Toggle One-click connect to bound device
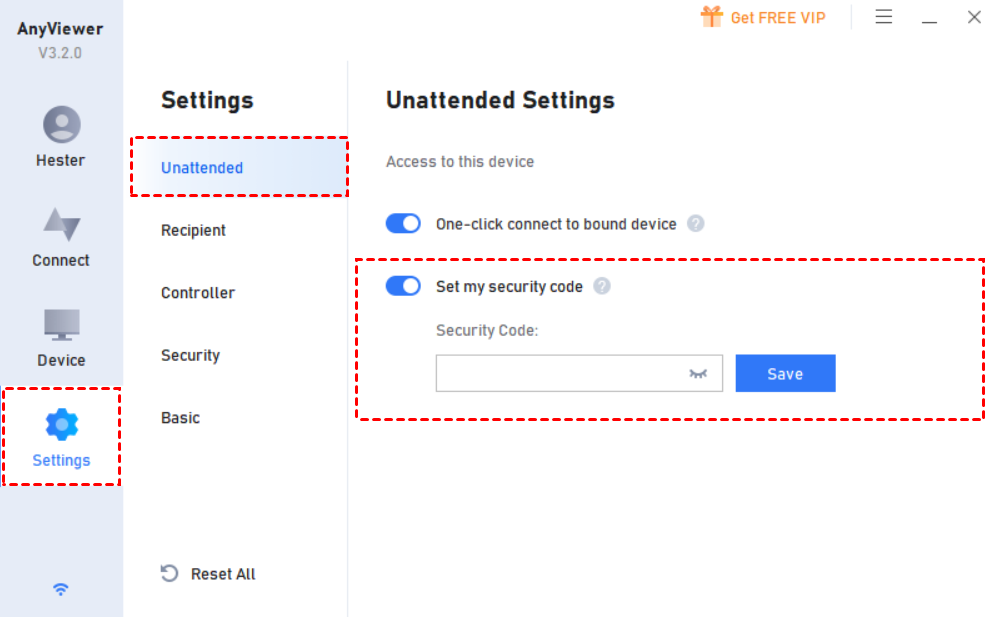Viewport: 990px width, 617px height. (x=403, y=224)
